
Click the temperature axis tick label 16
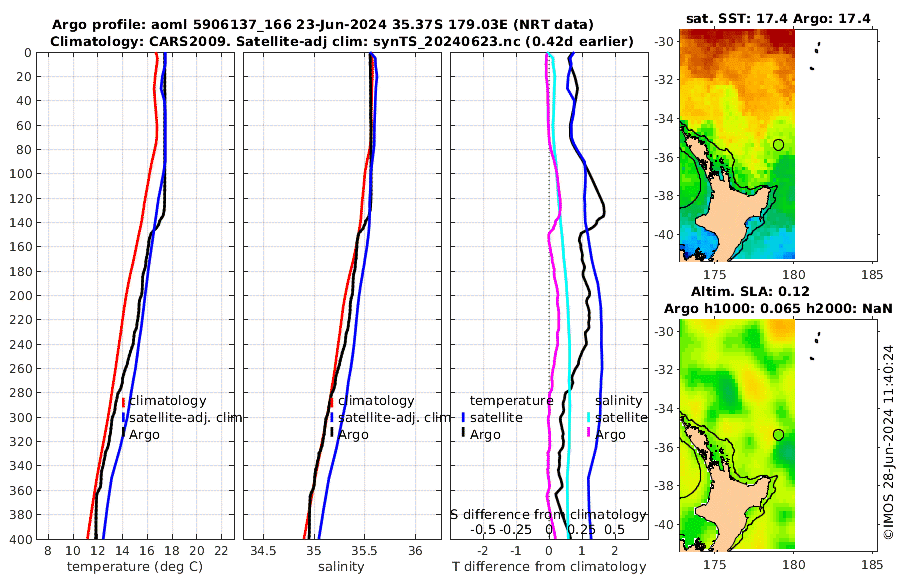coord(147,551)
